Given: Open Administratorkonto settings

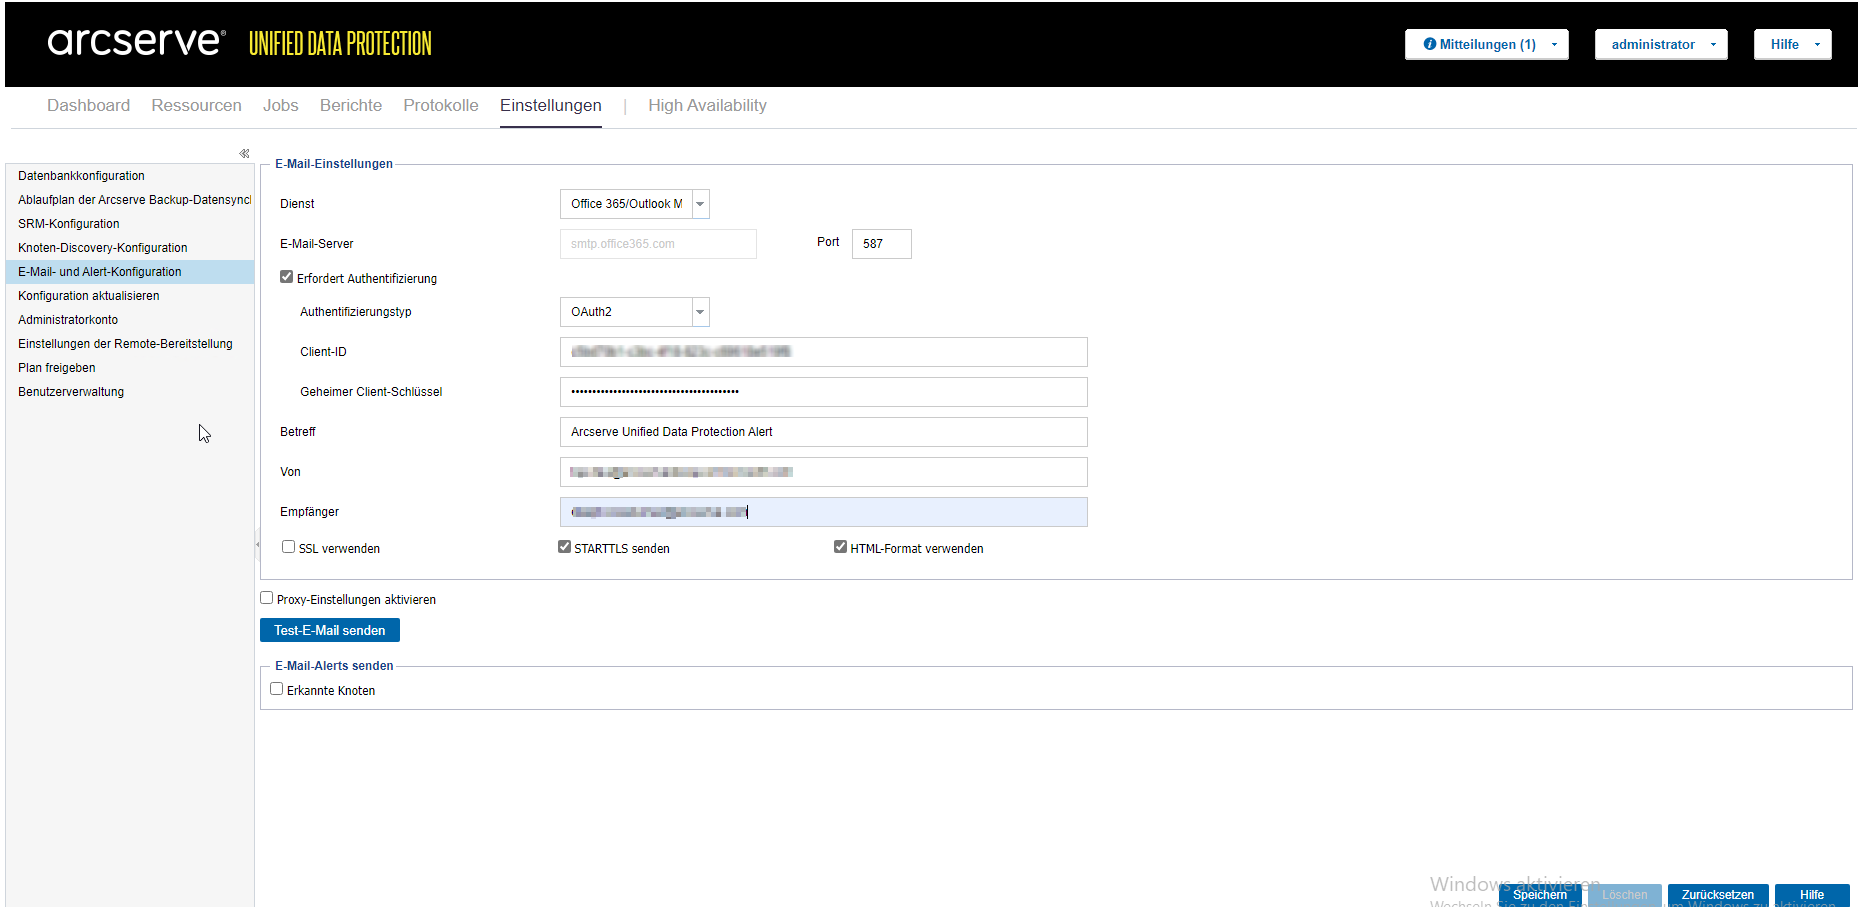Looking at the screenshot, I should (130, 320).
